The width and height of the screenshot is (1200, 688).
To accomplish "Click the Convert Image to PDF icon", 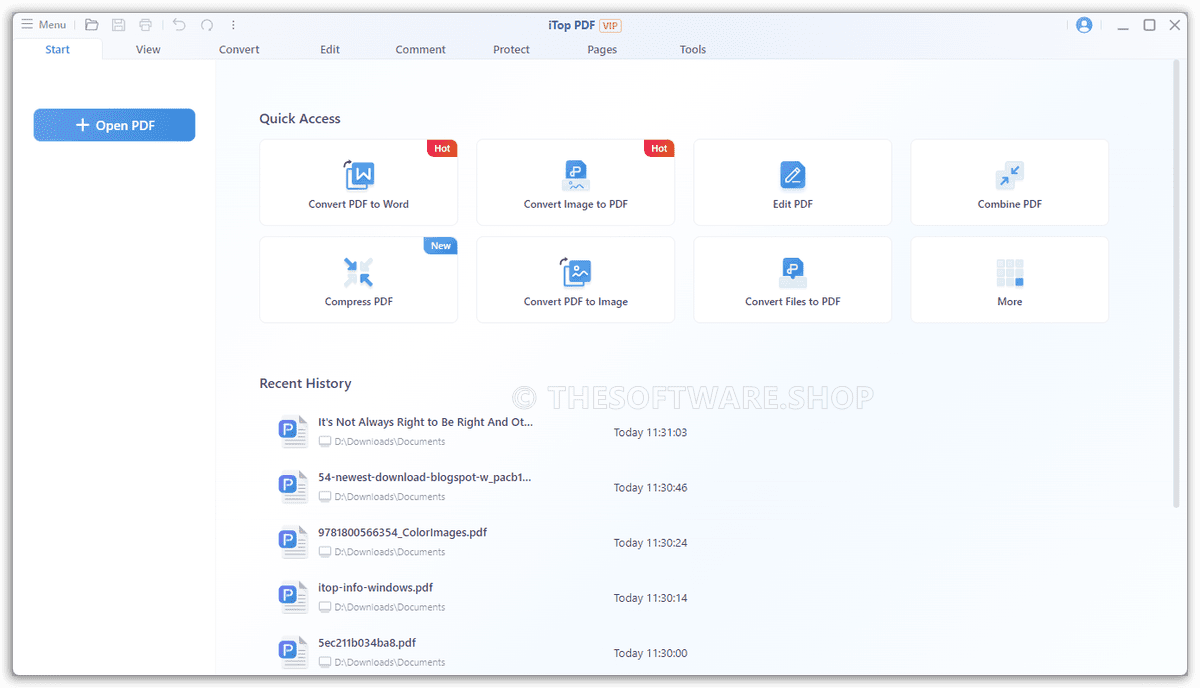I will (576, 175).
